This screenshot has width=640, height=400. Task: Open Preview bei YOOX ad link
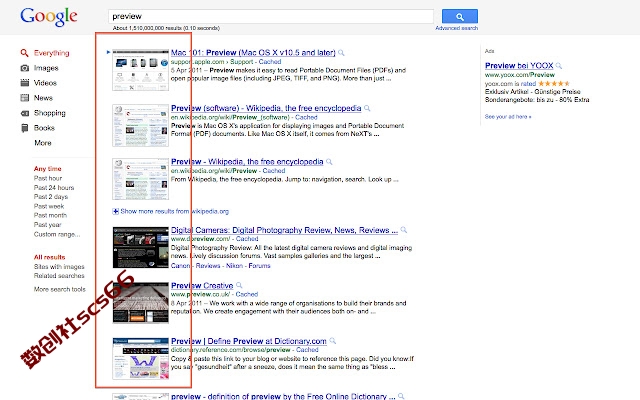pos(519,66)
